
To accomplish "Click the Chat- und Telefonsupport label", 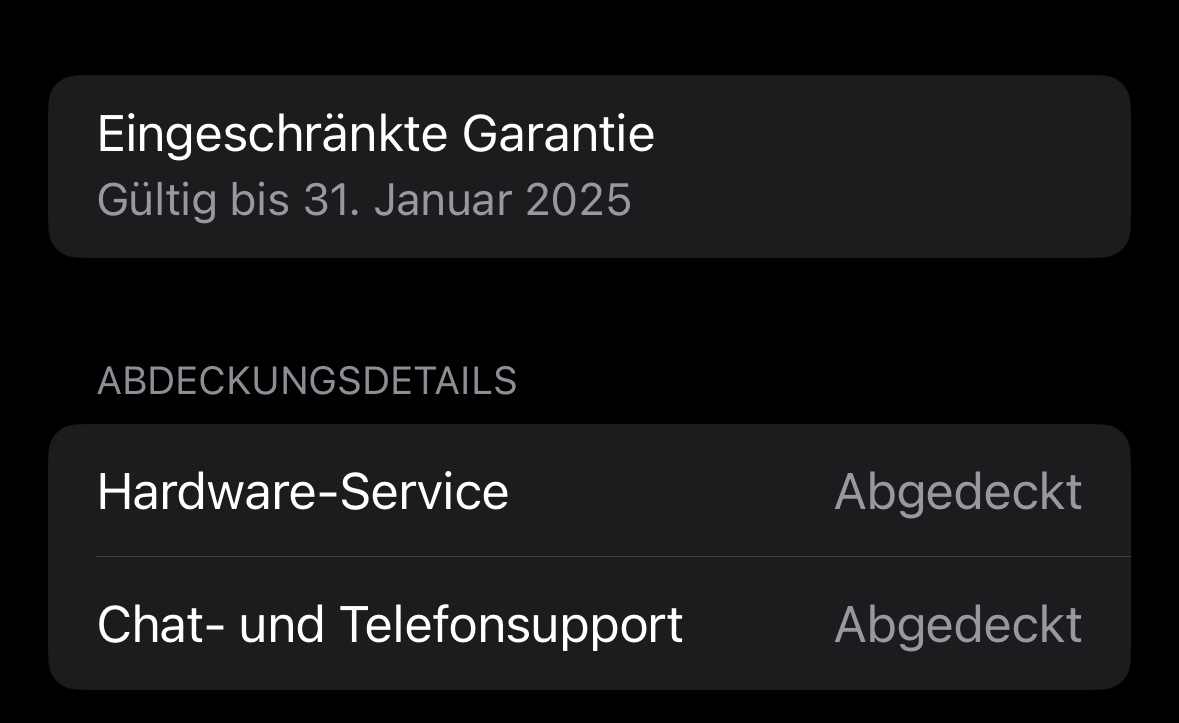I will [x=389, y=624].
